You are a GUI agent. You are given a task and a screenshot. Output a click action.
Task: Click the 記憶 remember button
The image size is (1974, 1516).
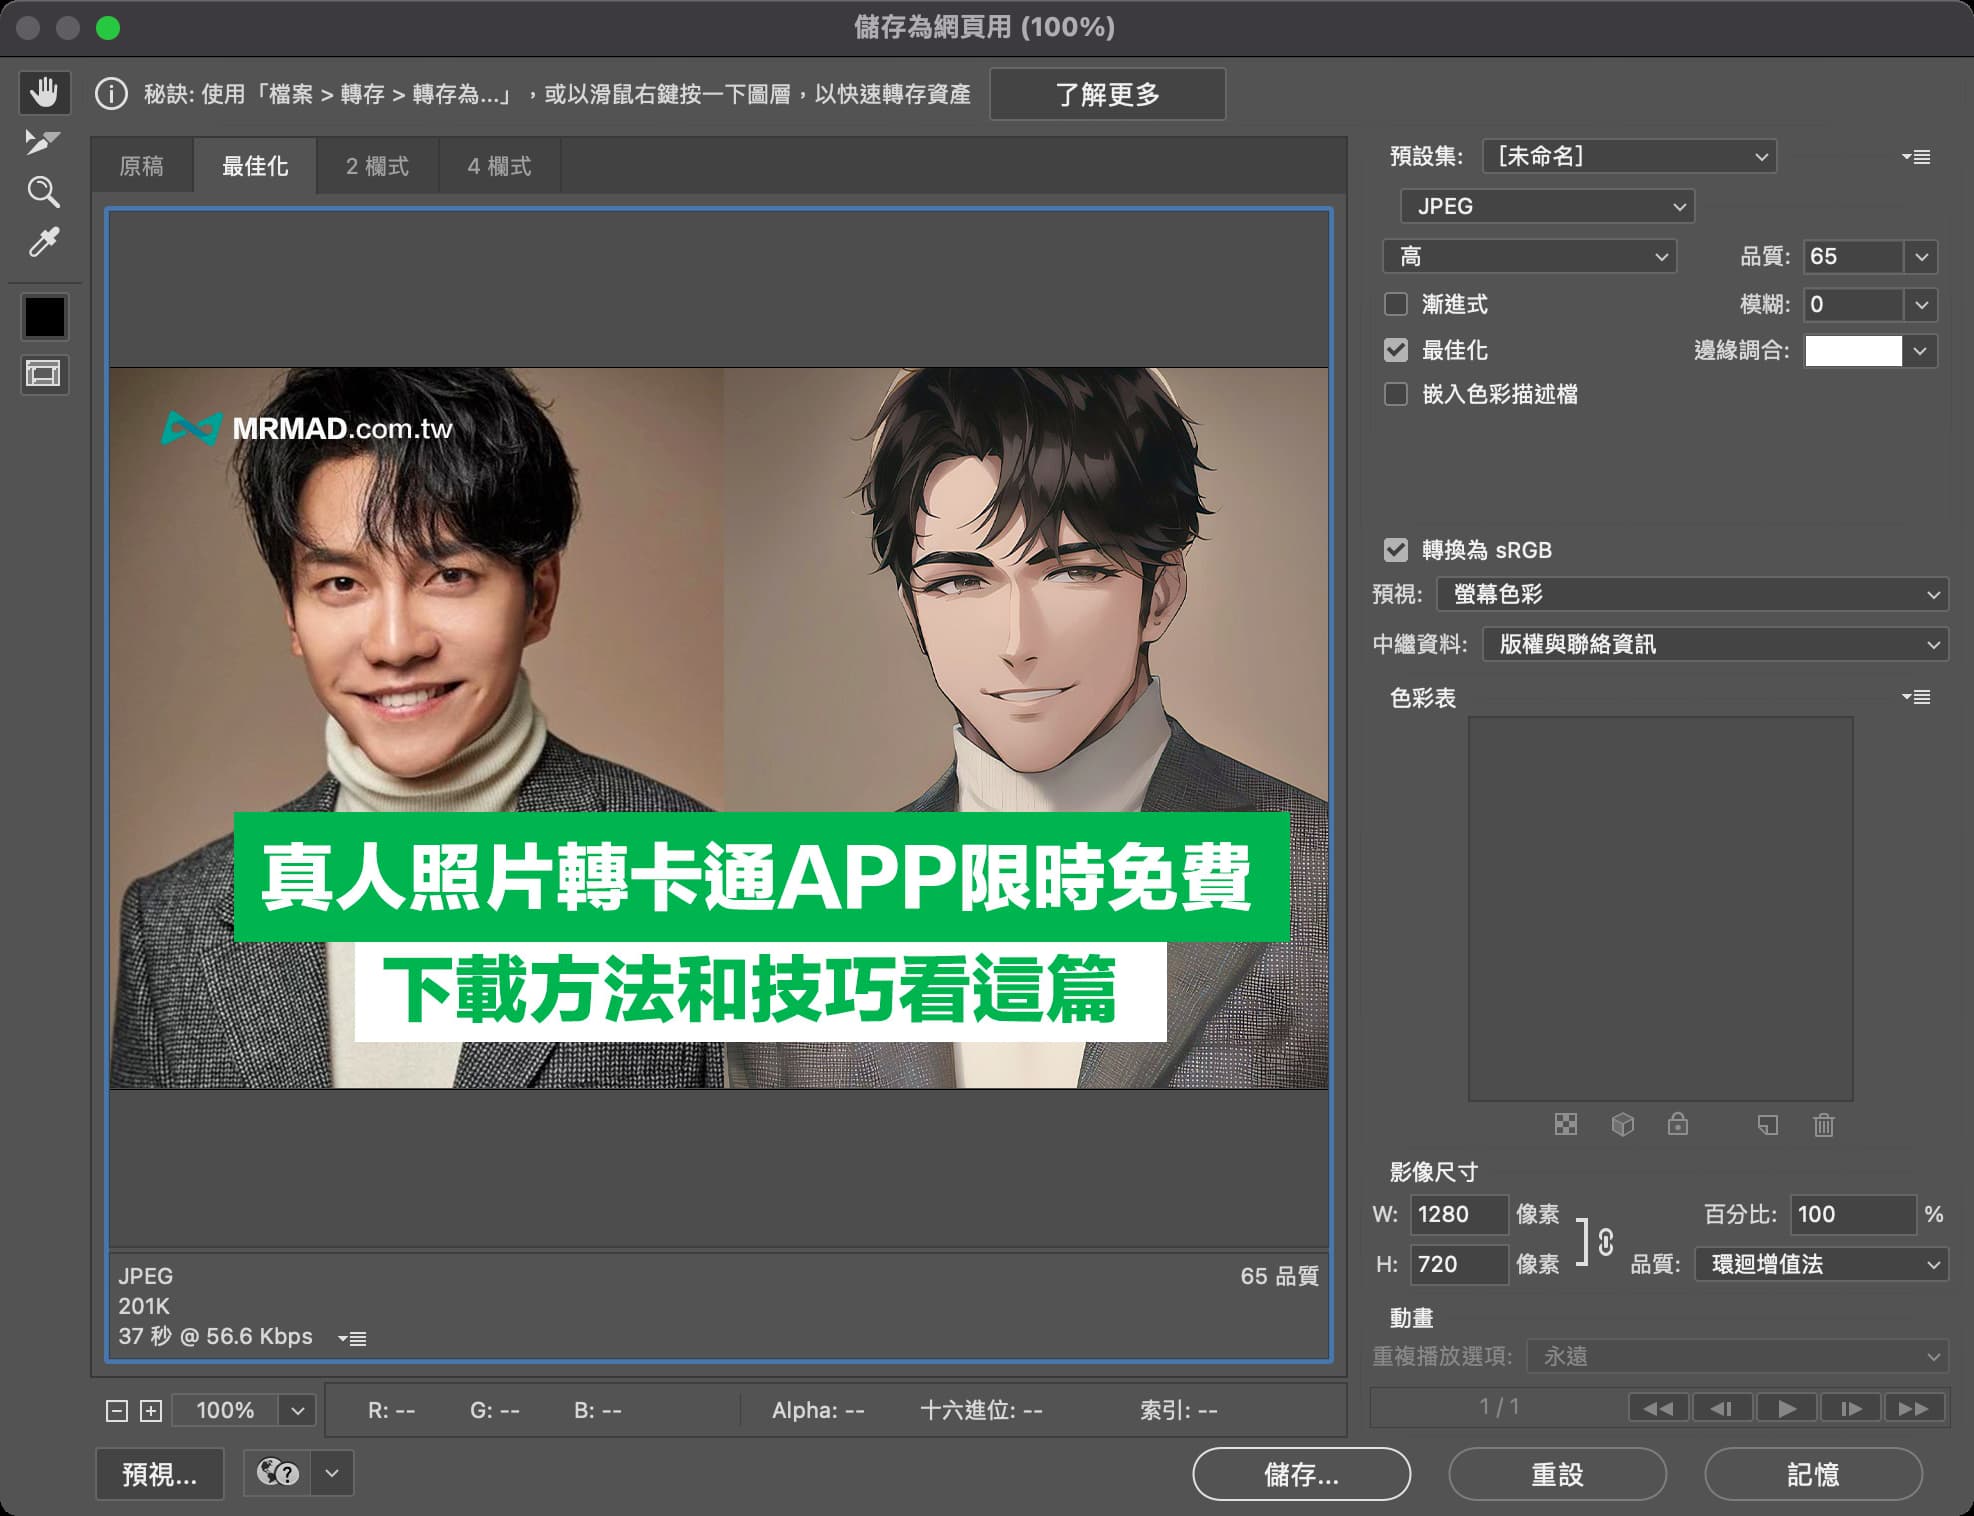pyautogui.click(x=1813, y=1474)
